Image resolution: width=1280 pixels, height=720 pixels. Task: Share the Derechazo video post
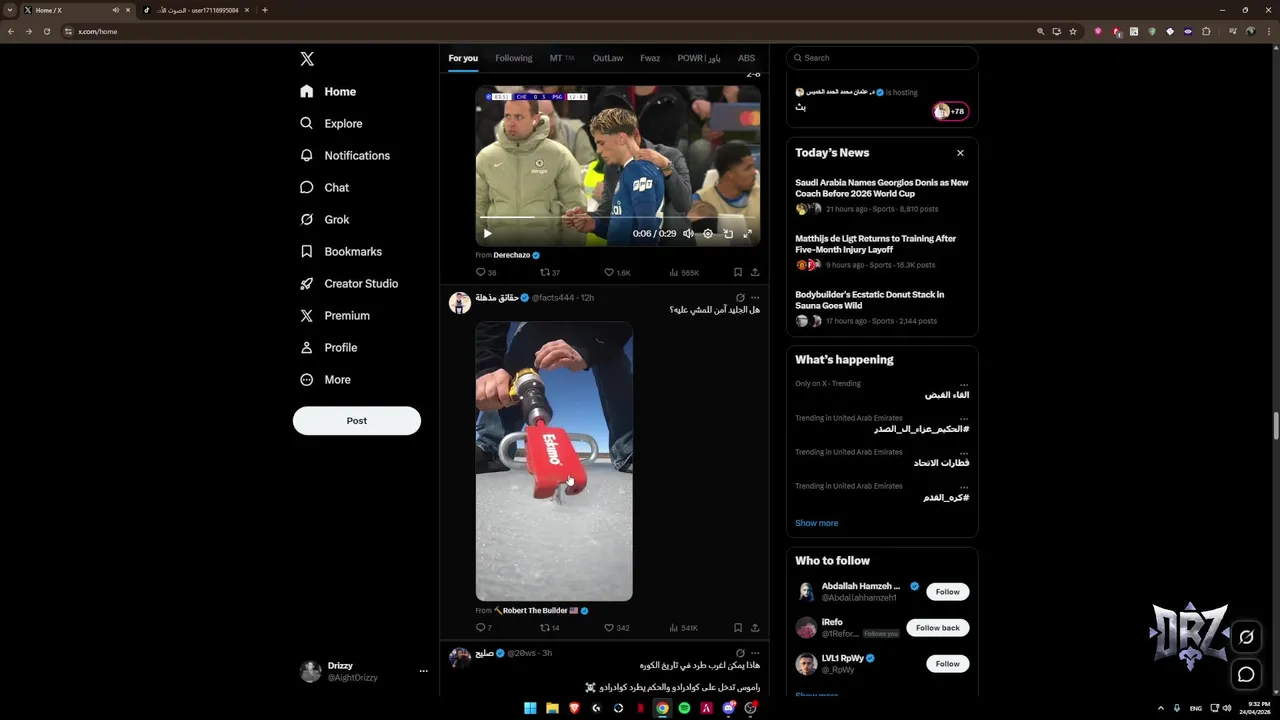(755, 272)
